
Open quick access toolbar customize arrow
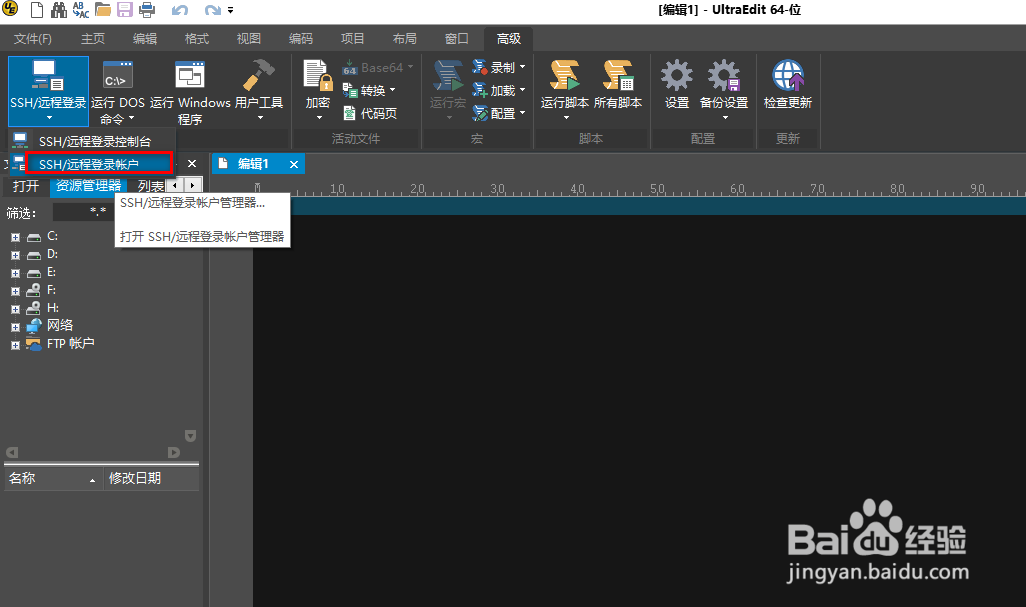230,10
